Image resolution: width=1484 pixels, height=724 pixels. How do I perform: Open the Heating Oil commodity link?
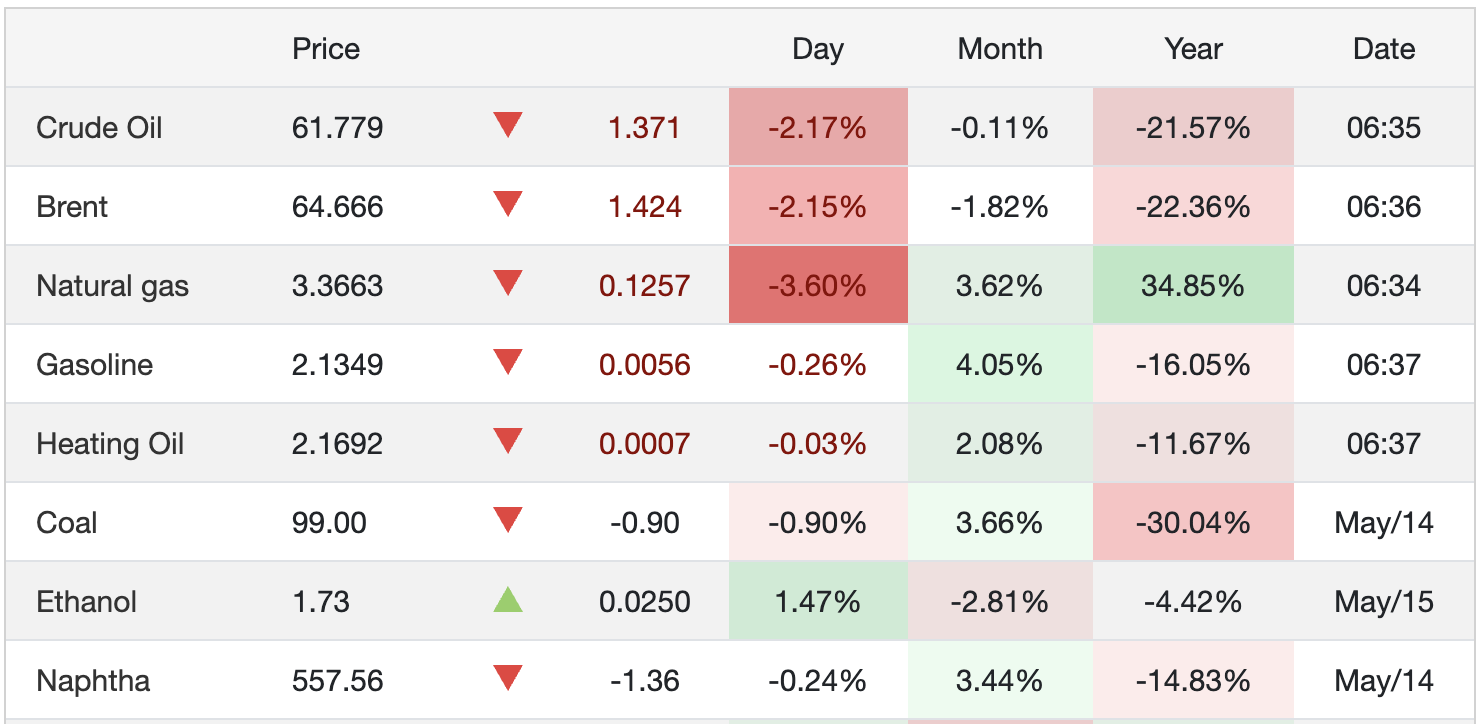pyautogui.click(x=110, y=444)
